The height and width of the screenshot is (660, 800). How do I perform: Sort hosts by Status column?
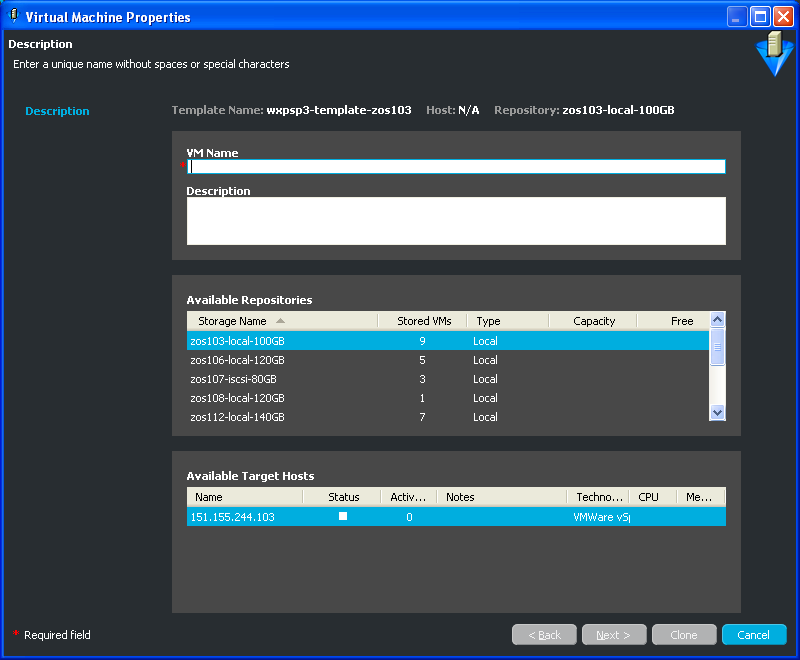tap(342, 497)
